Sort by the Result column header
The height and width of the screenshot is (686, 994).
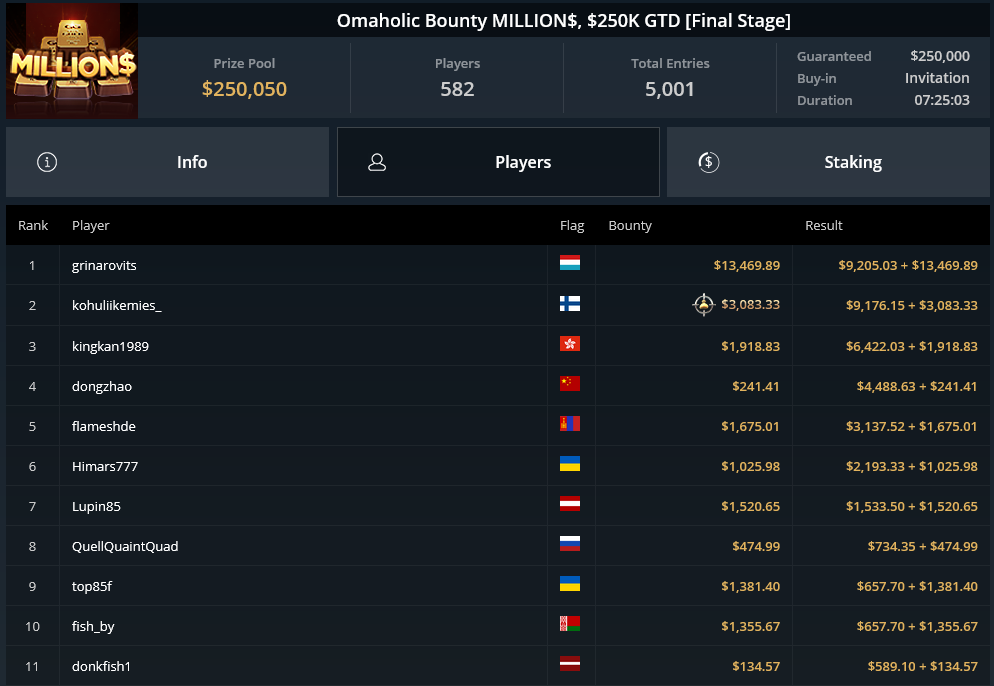click(x=823, y=226)
